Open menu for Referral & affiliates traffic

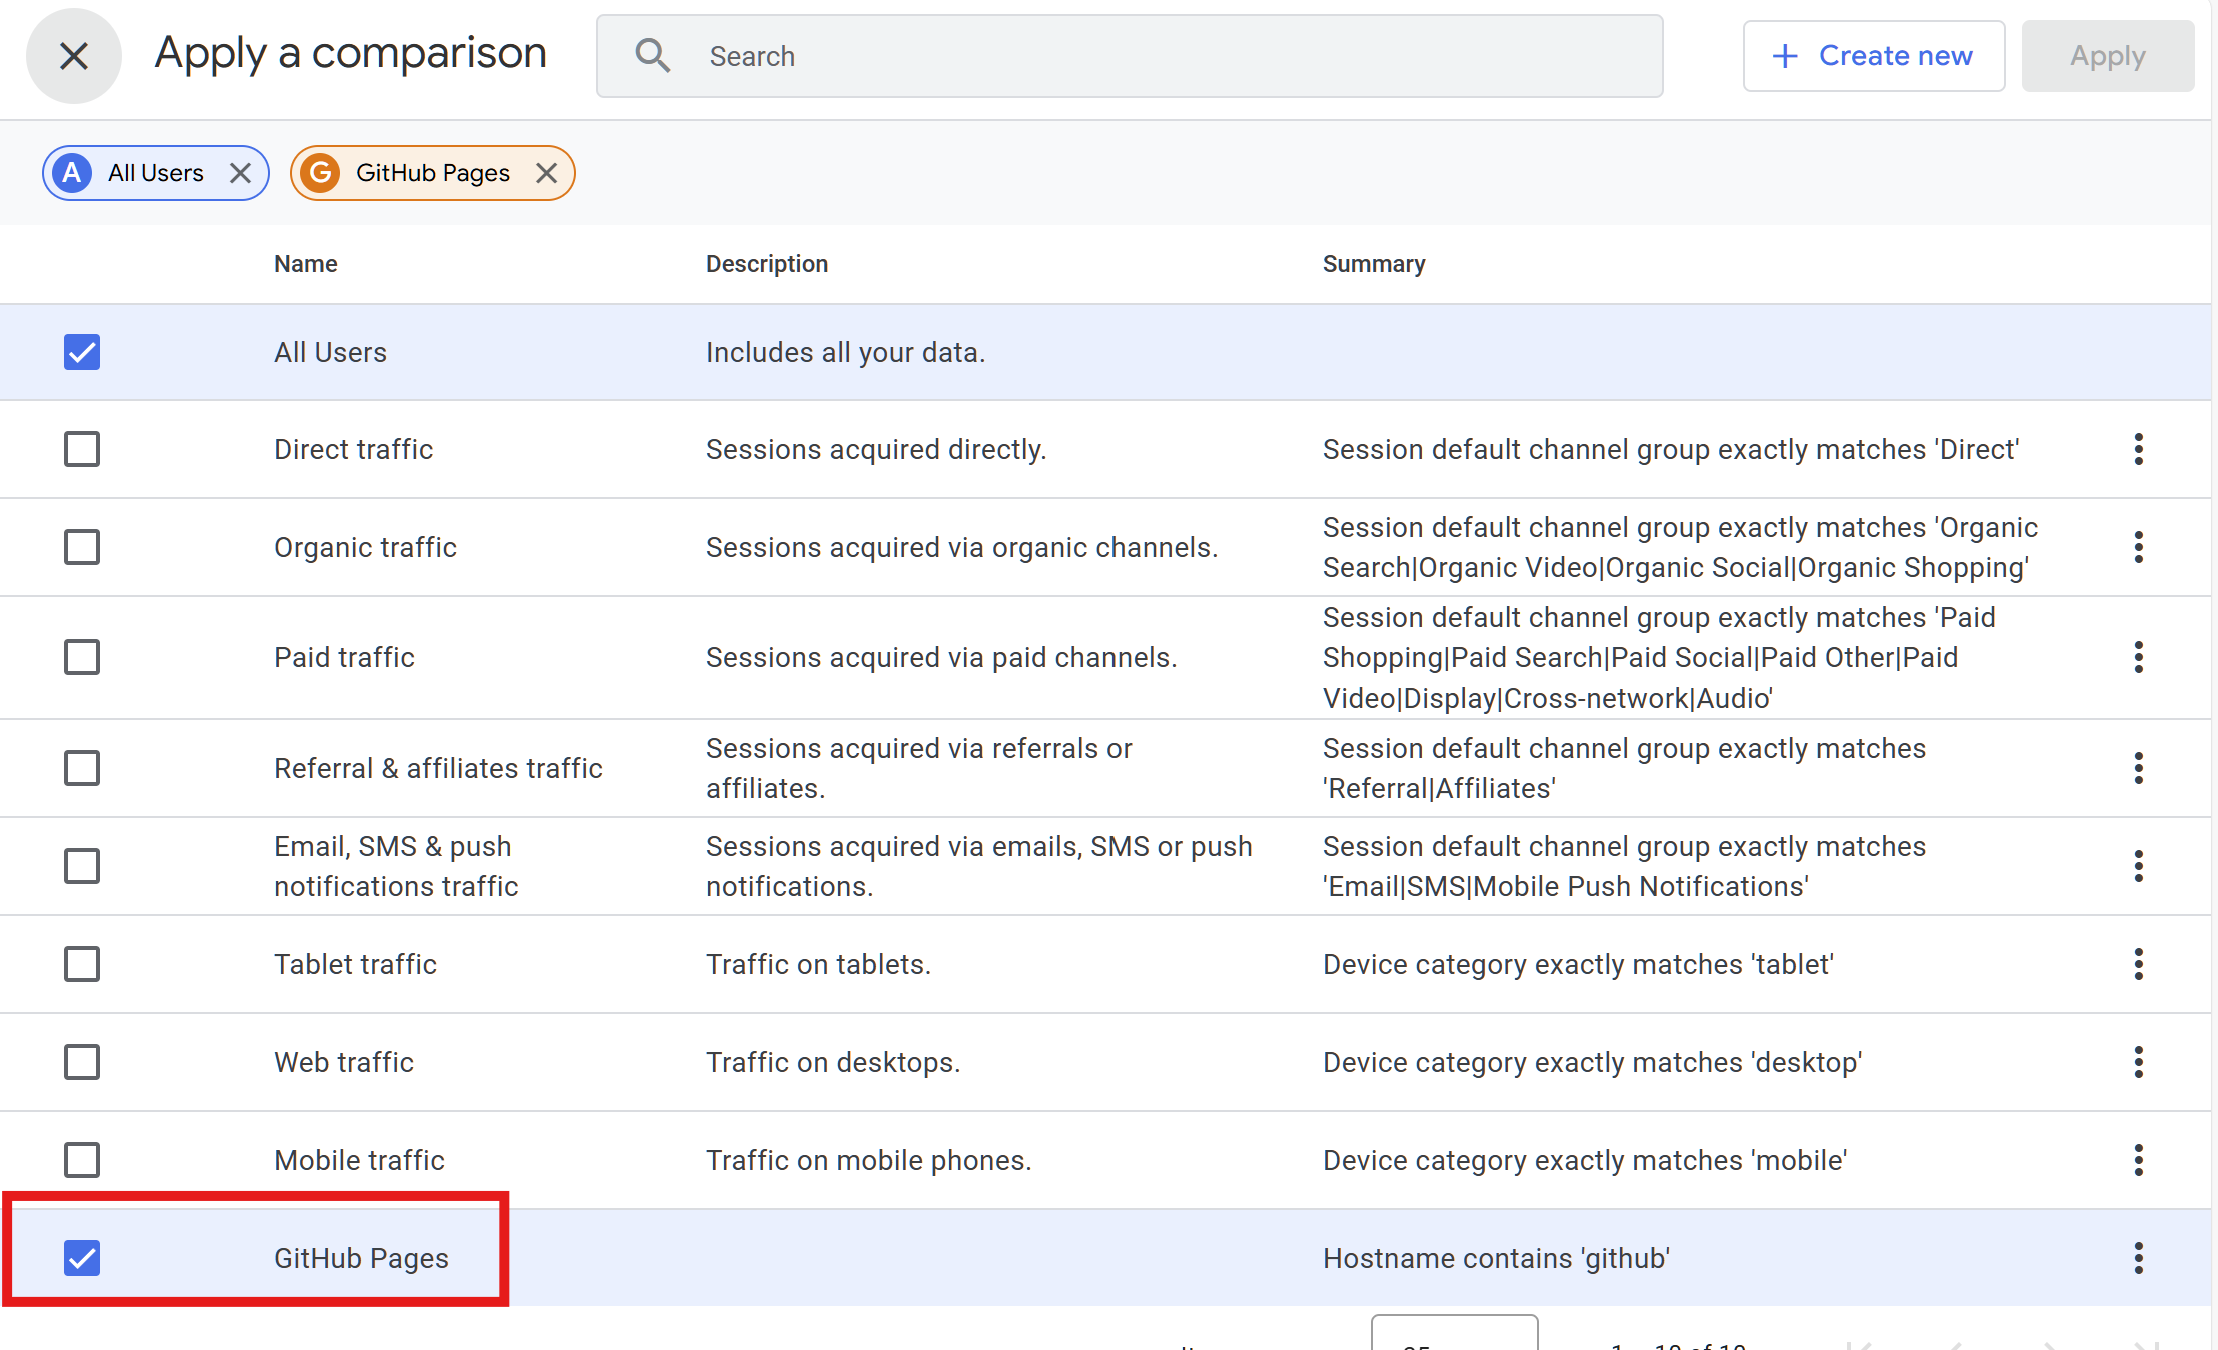click(2138, 768)
